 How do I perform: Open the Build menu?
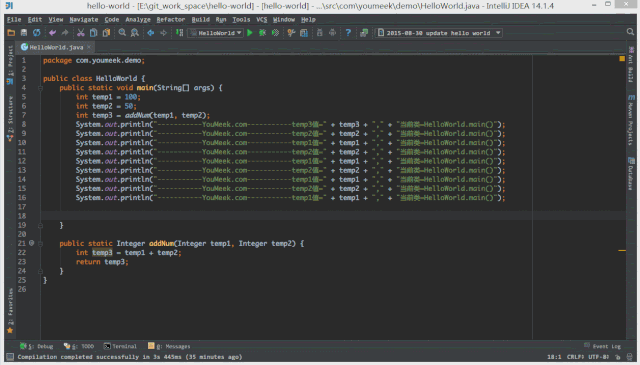pos(200,20)
